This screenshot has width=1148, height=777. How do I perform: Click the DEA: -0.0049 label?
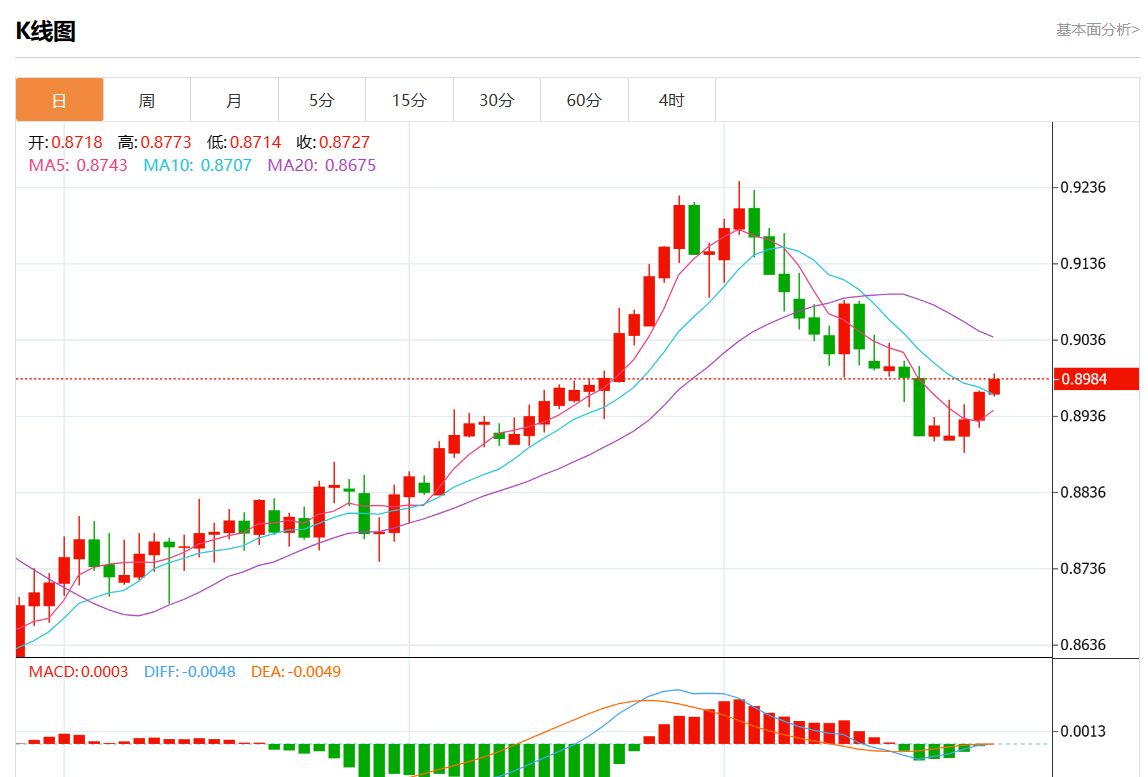click(296, 672)
